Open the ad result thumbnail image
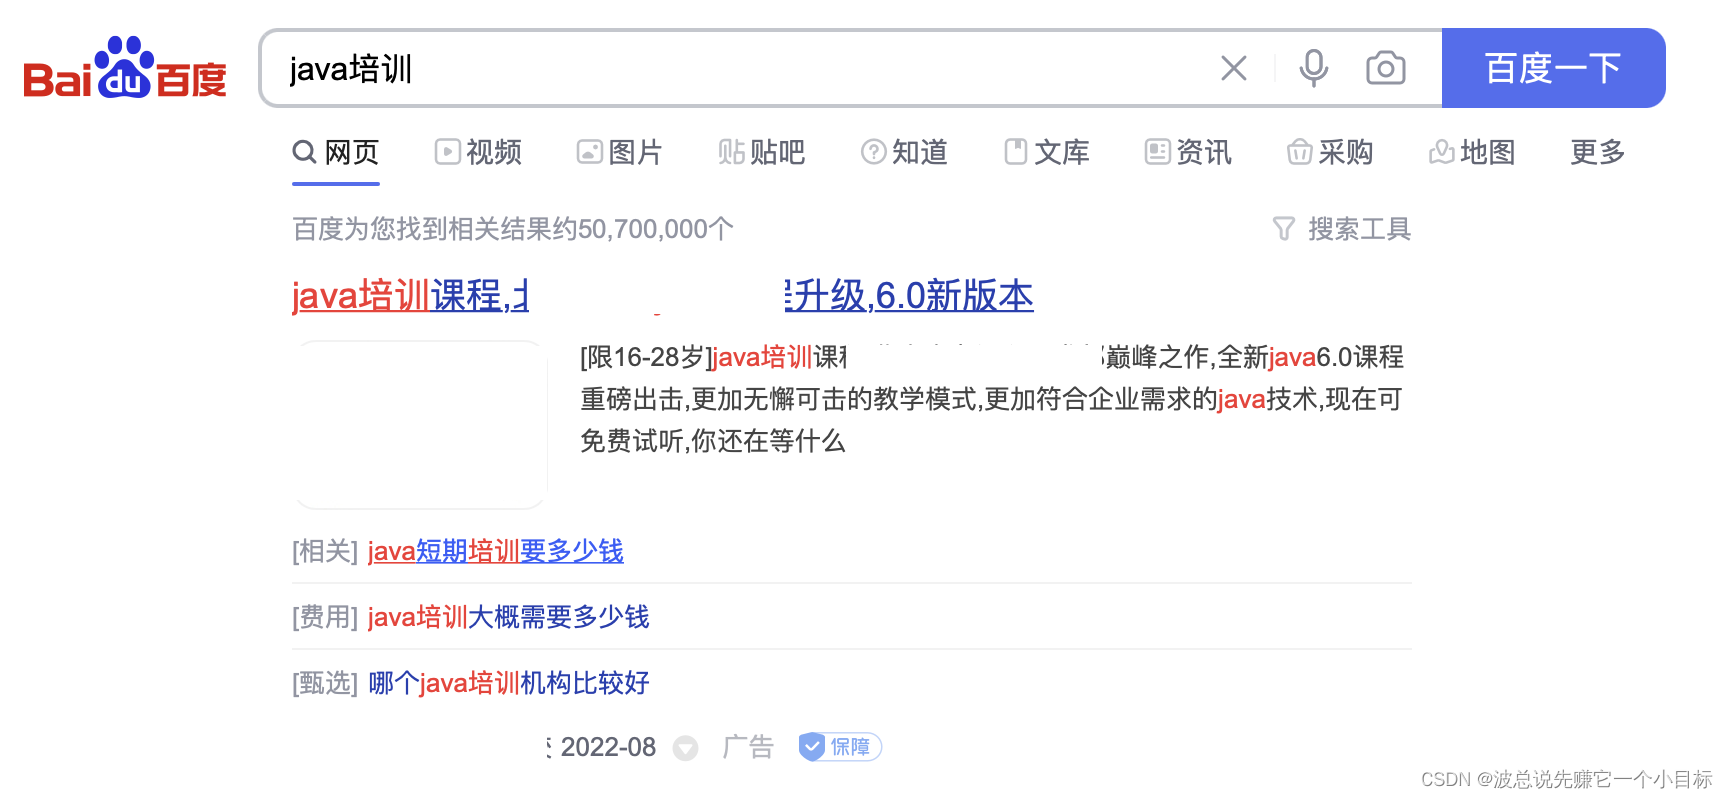Viewport: 1728px width, 798px height. pos(421,425)
